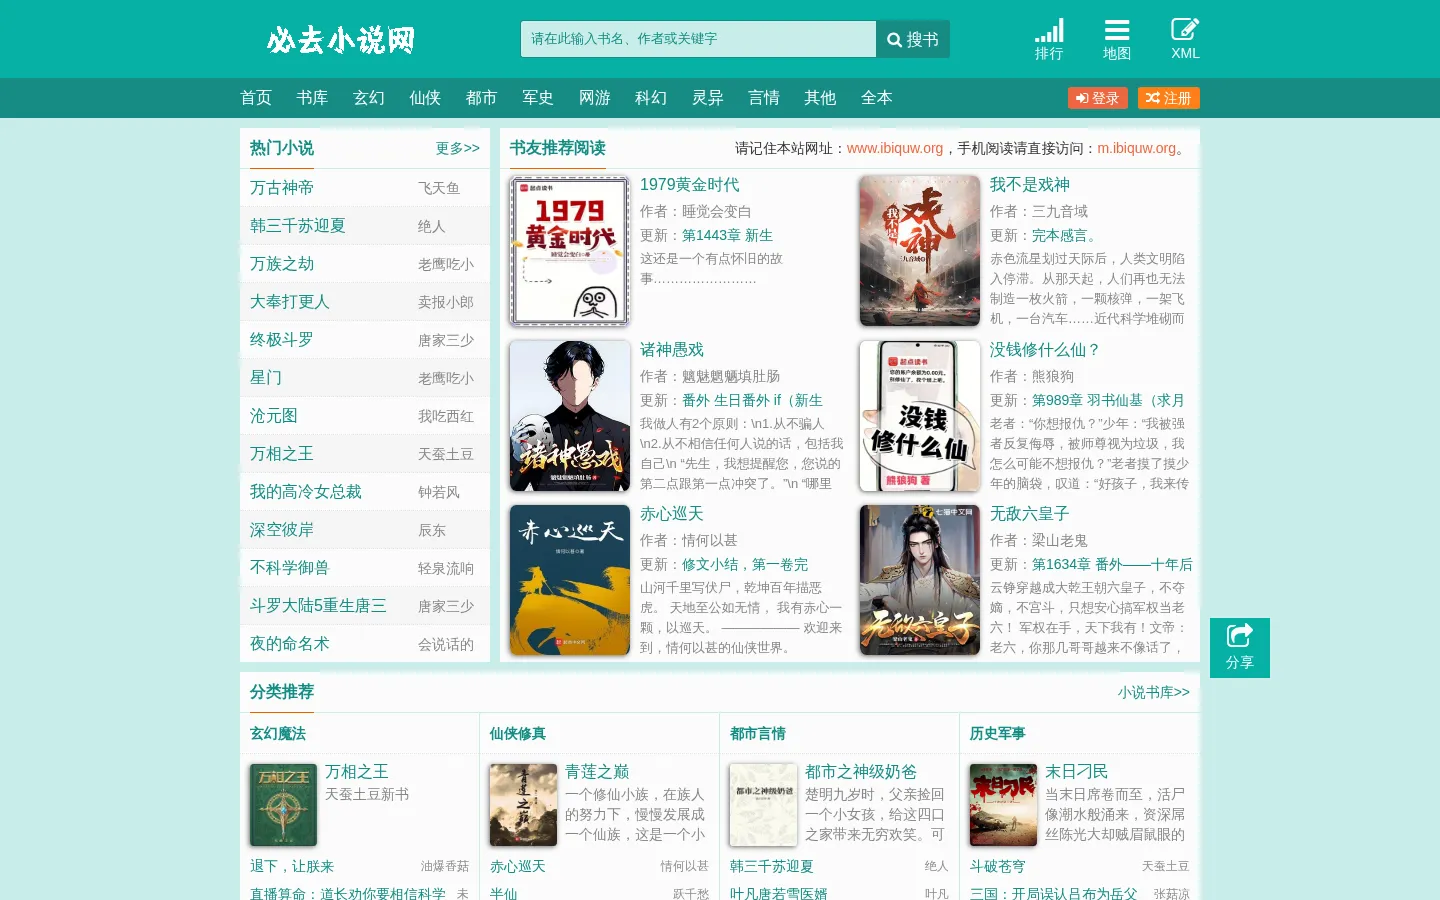The width and height of the screenshot is (1440, 900).
Task: Open the 末日刁民 cover thumbnail
Action: [x=1003, y=805]
